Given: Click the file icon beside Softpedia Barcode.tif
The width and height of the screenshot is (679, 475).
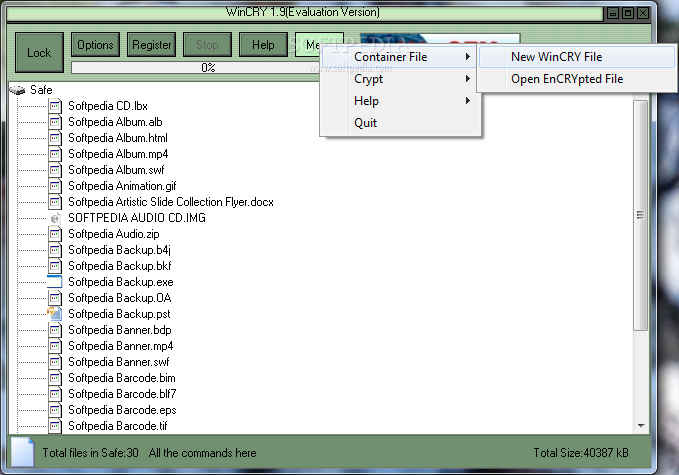Looking at the screenshot, I should pyautogui.click(x=55, y=426).
